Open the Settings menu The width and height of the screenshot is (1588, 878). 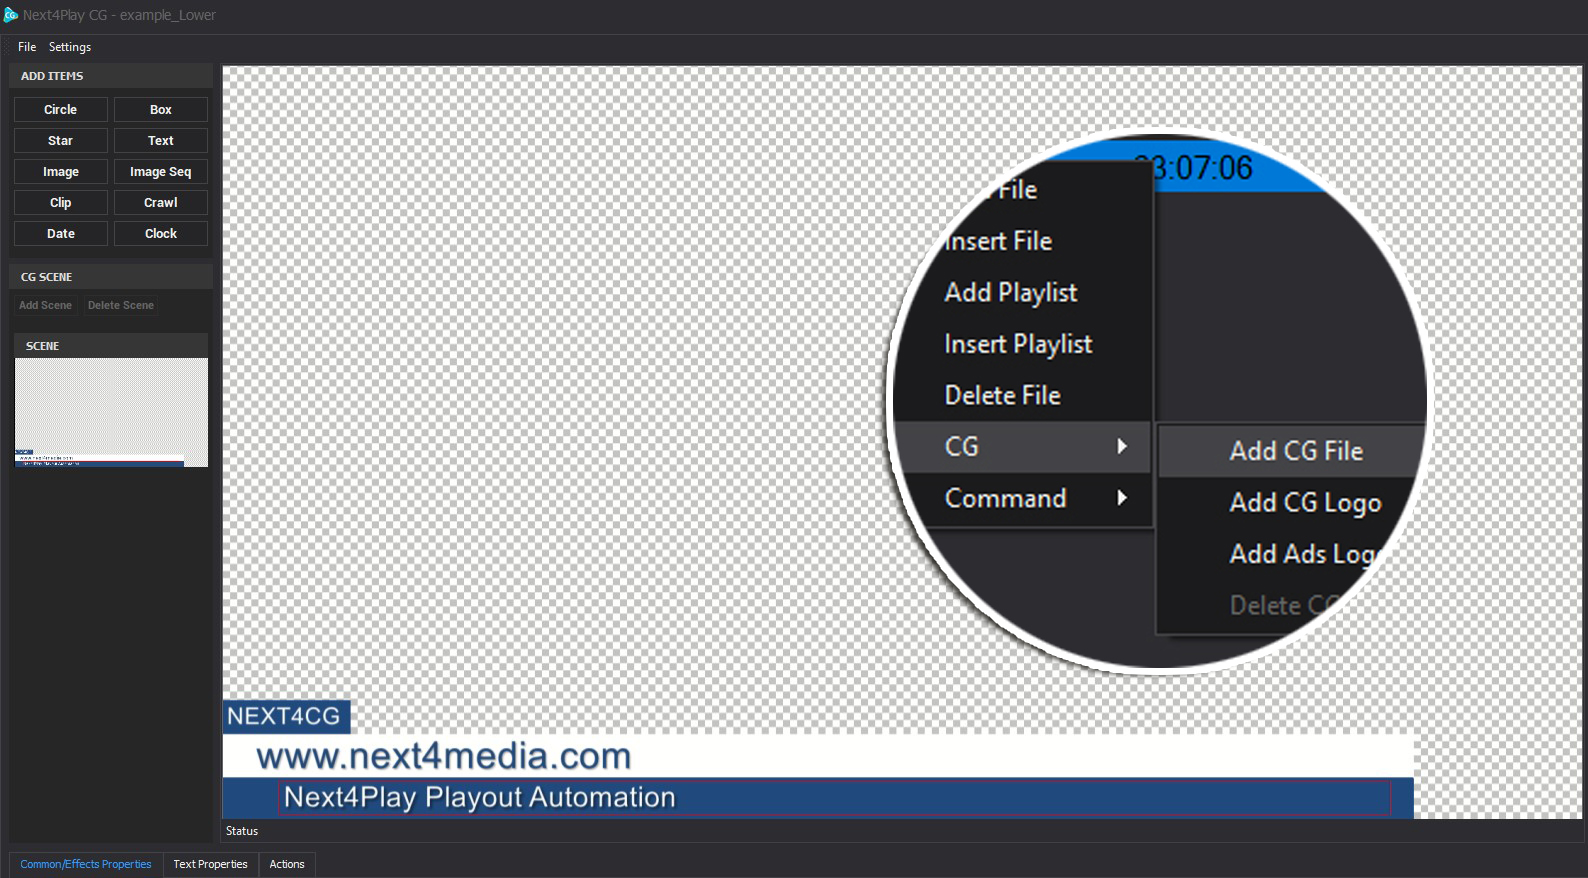(x=70, y=47)
